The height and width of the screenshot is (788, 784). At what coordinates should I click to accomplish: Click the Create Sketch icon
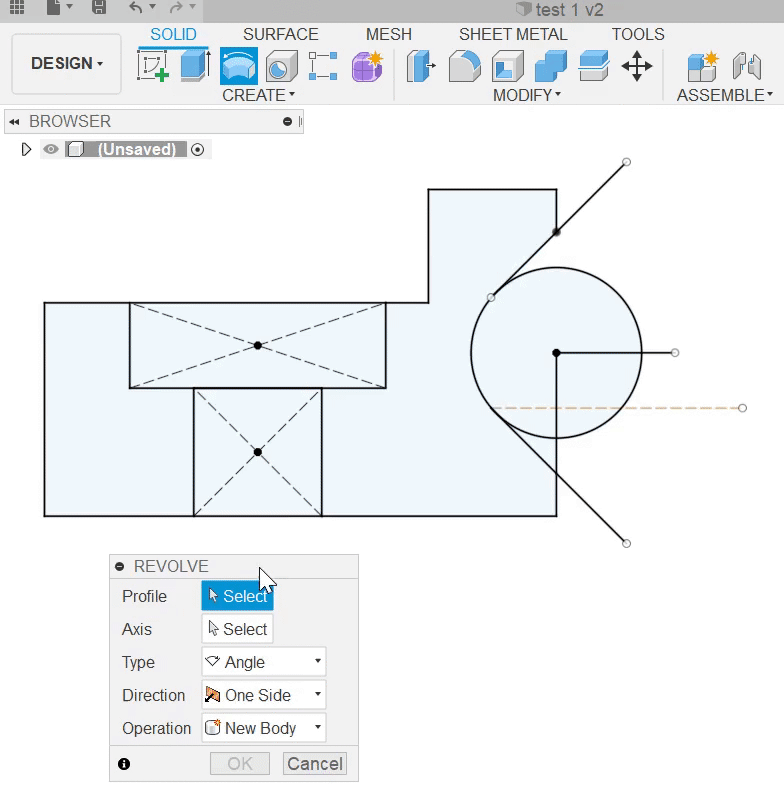click(153, 66)
